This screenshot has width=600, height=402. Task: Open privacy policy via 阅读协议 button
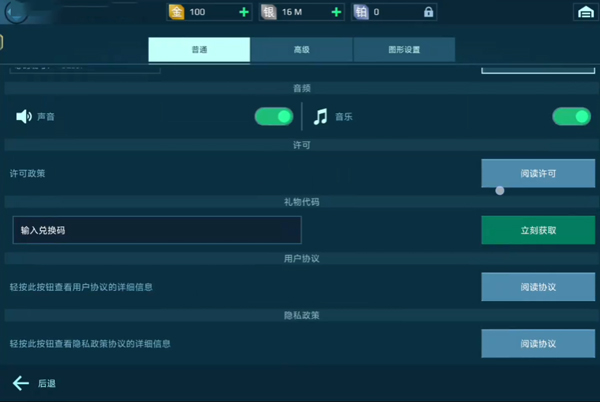pos(538,344)
